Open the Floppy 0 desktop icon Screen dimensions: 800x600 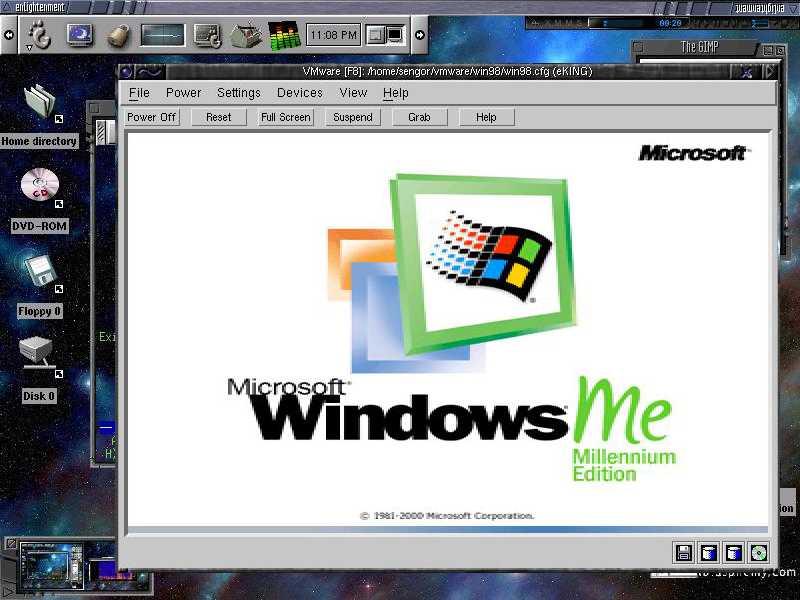[39, 273]
